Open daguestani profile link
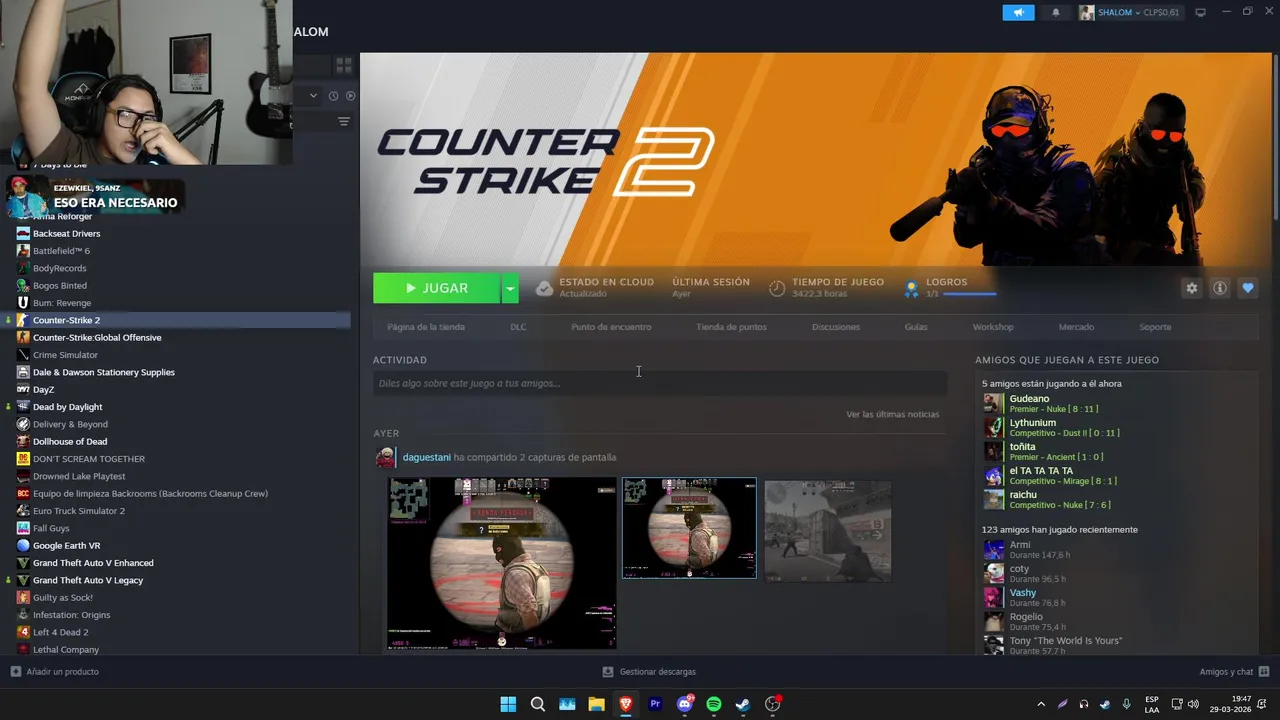 [x=427, y=457]
